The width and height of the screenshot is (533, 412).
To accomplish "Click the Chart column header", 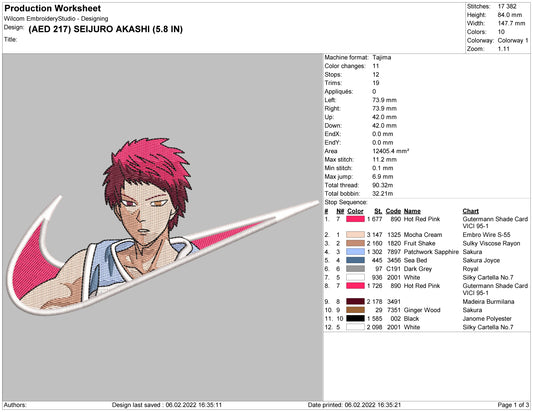I will click(x=470, y=211).
